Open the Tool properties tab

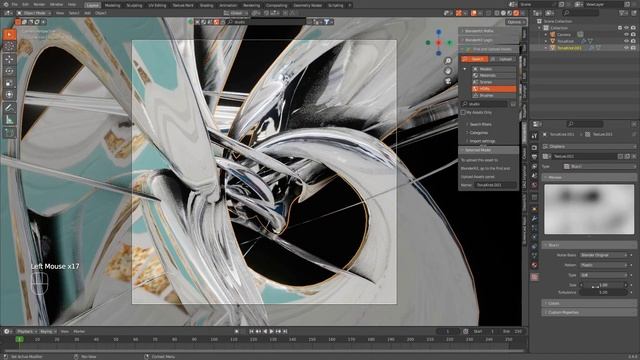click(x=534, y=136)
